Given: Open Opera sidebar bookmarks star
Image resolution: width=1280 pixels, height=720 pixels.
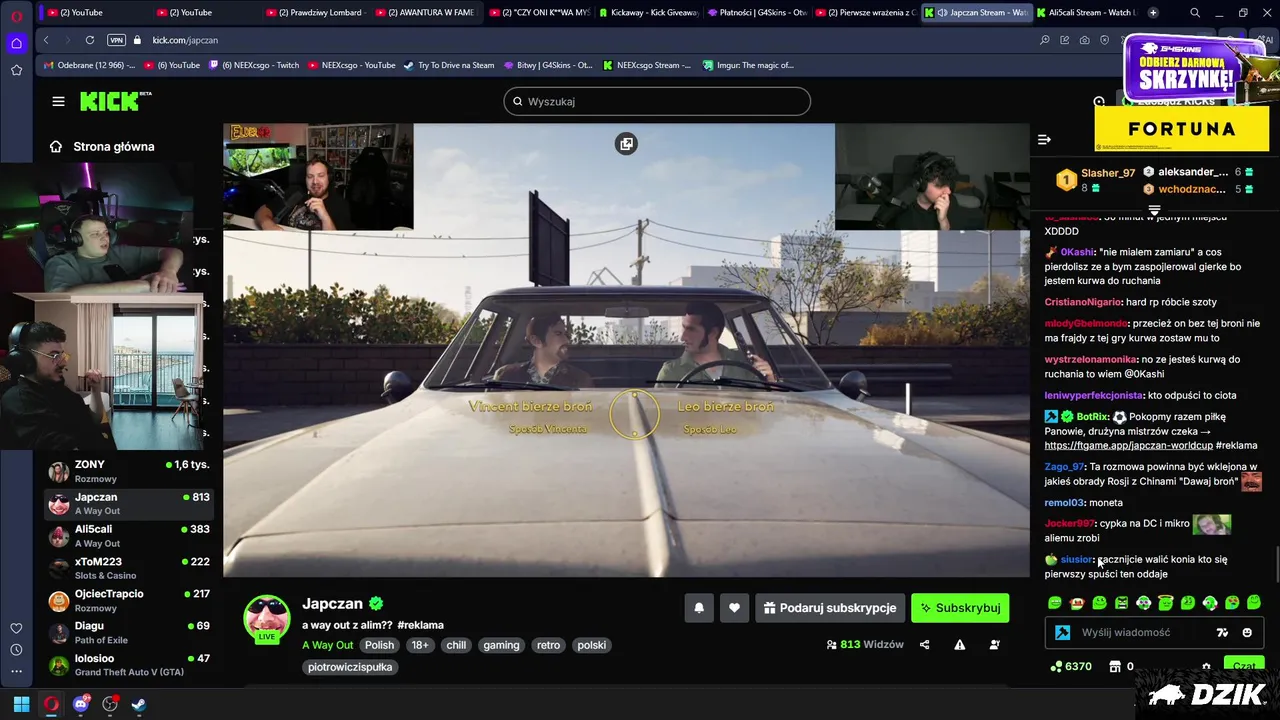Looking at the screenshot, I should (16, 70).
